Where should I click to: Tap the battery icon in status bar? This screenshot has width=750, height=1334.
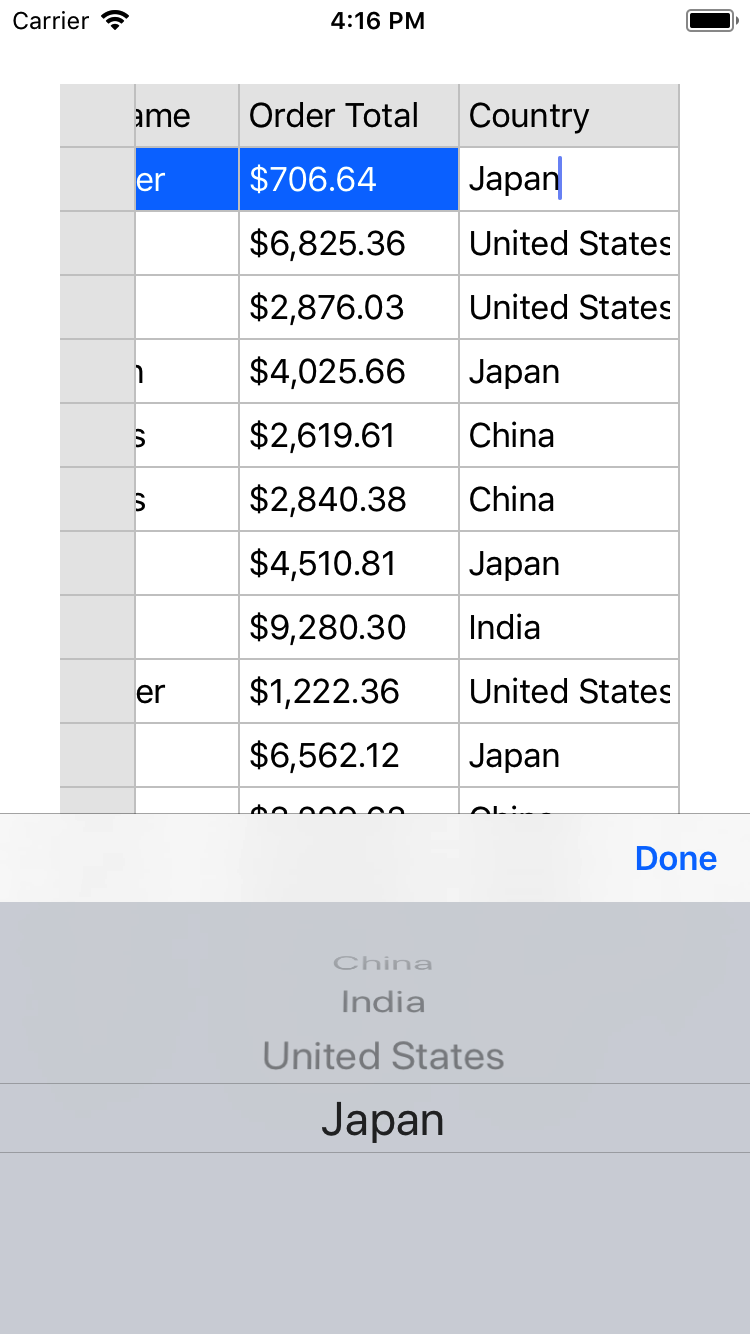(x=711, y=21)
